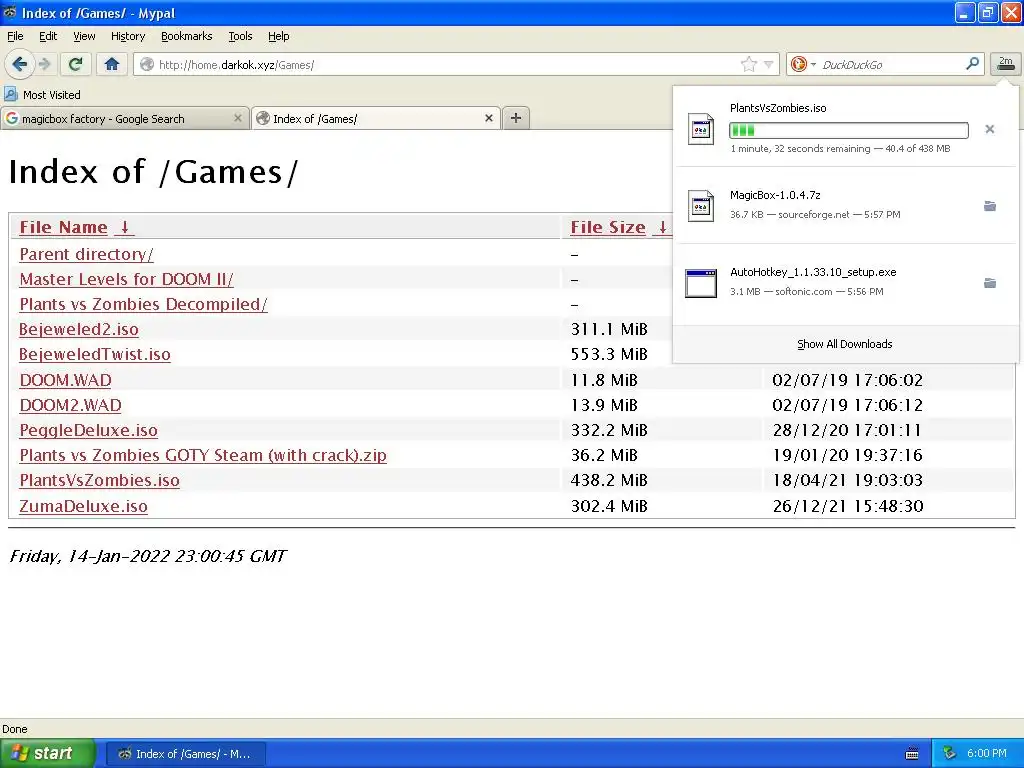Bookmark this page with the star icon

[748, 64]
